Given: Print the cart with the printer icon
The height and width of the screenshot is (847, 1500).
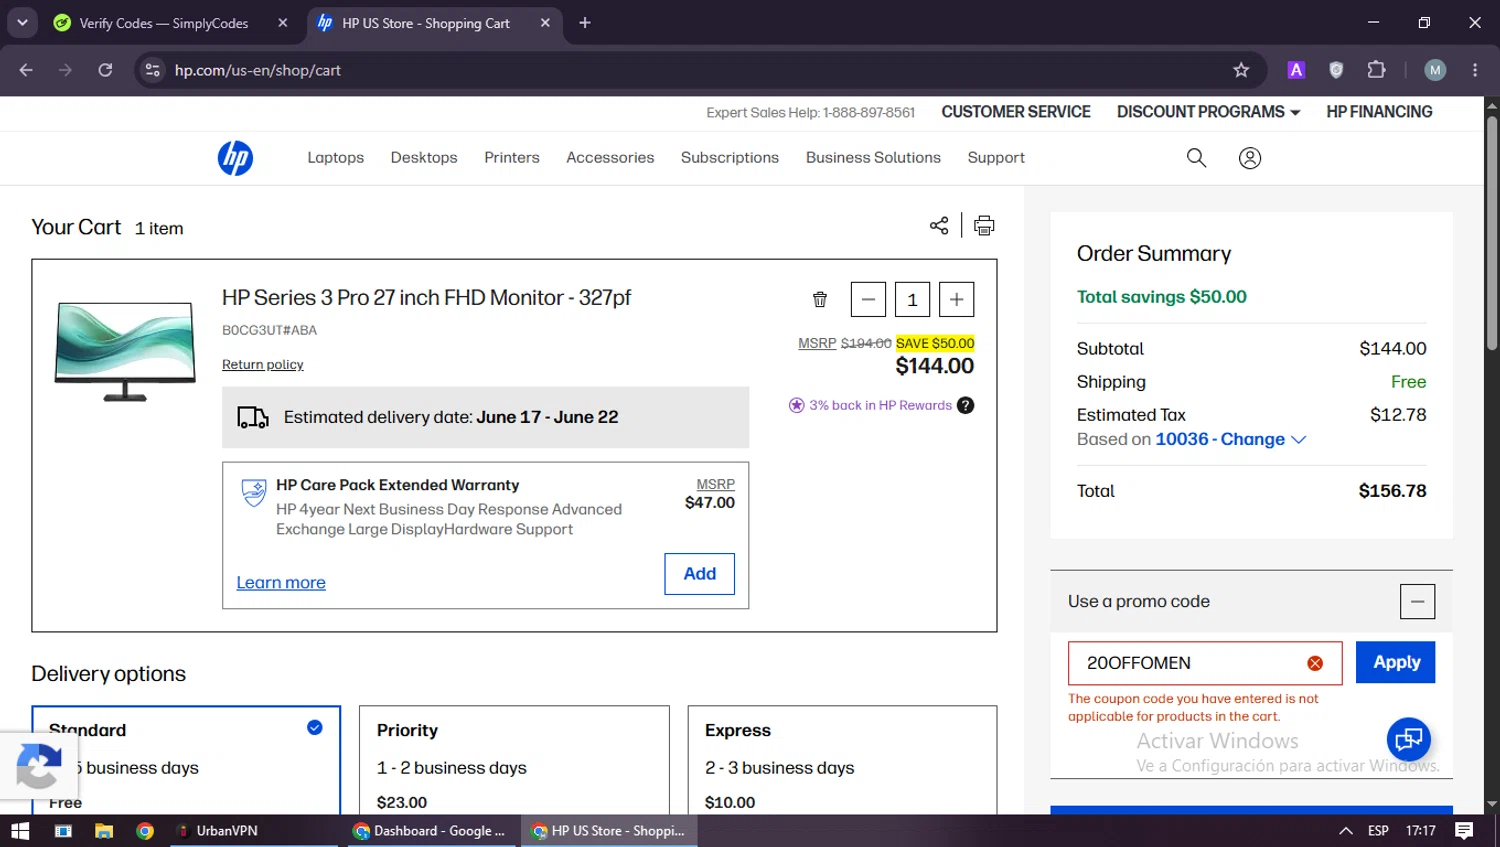Looking at the screenshot, I should (984, 226).
